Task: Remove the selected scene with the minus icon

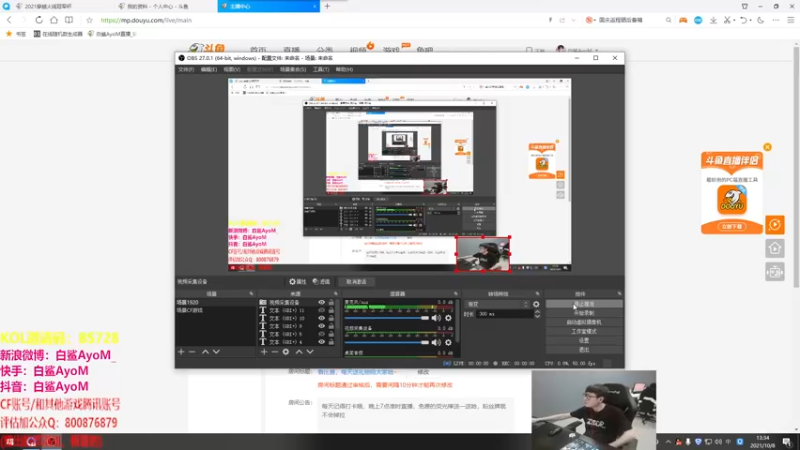Action: click(x=192, y=352)
